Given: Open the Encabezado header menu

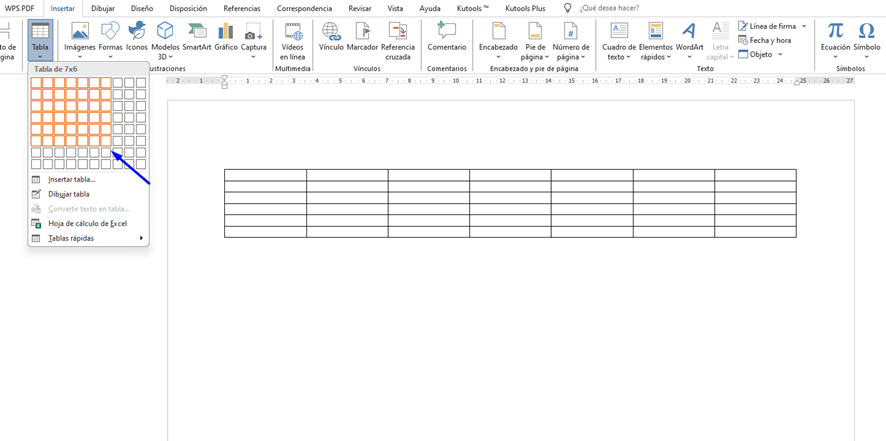Looking at the screenshot, I should [x=498, y=41].
